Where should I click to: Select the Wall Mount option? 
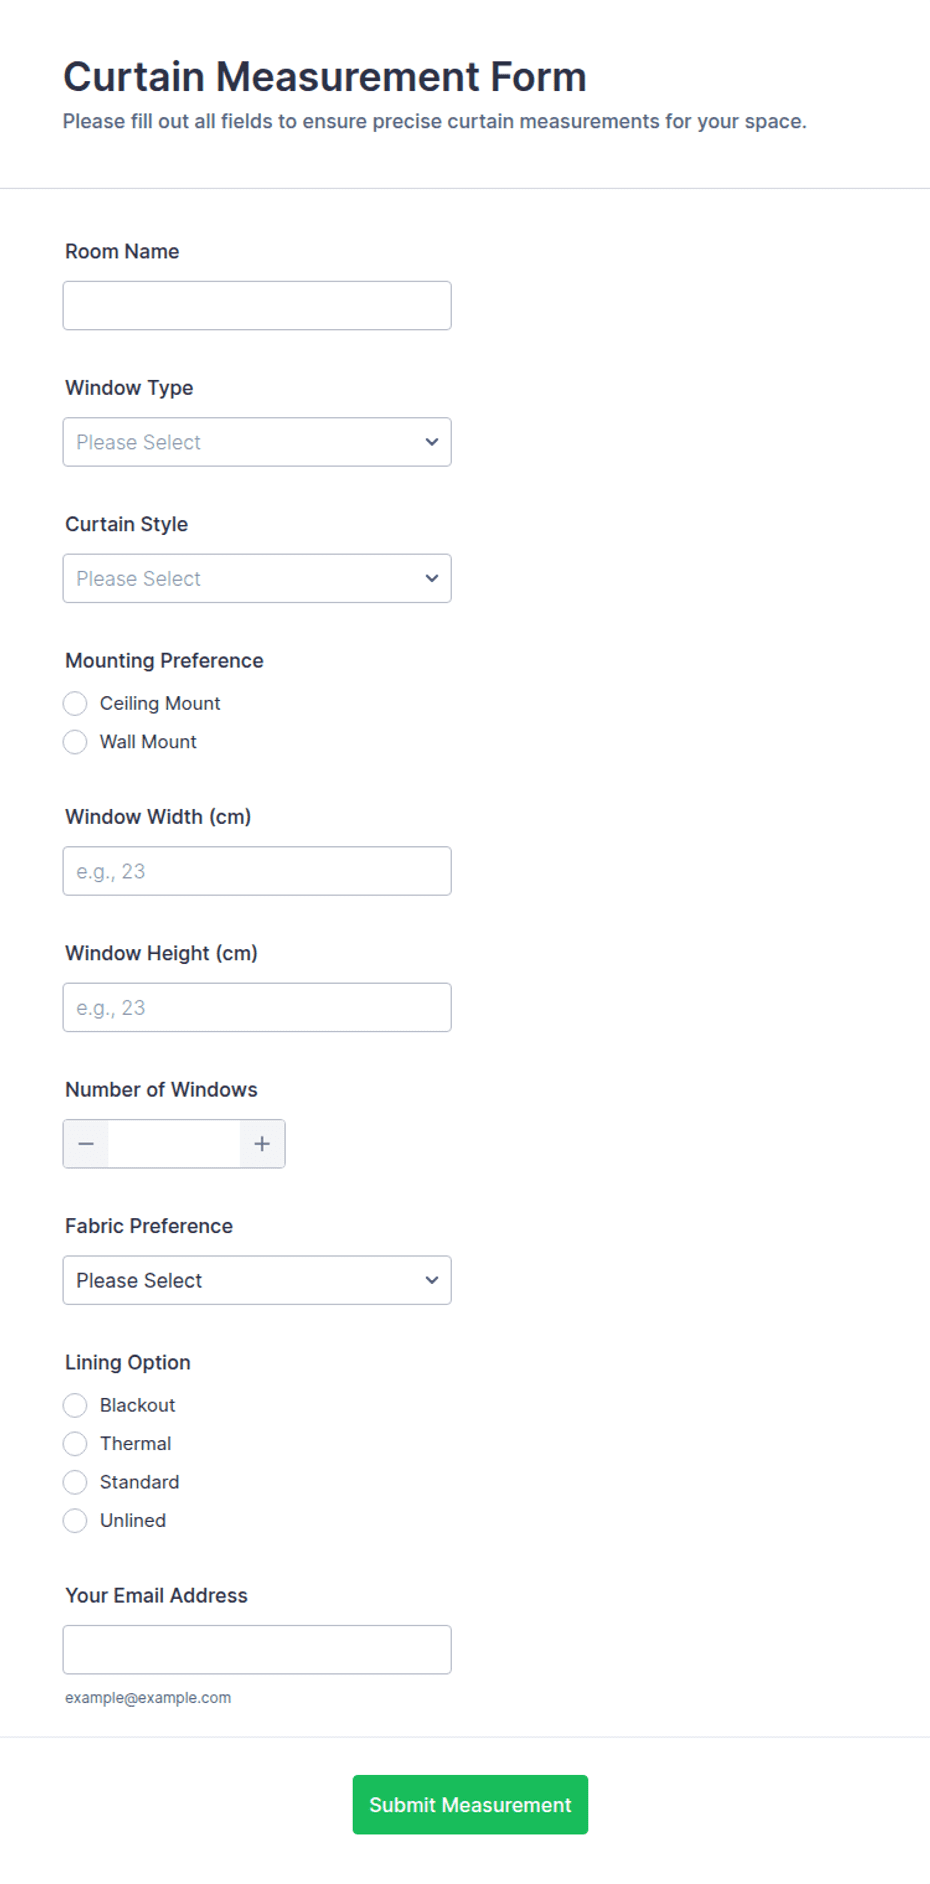click(x=75, y=742)
